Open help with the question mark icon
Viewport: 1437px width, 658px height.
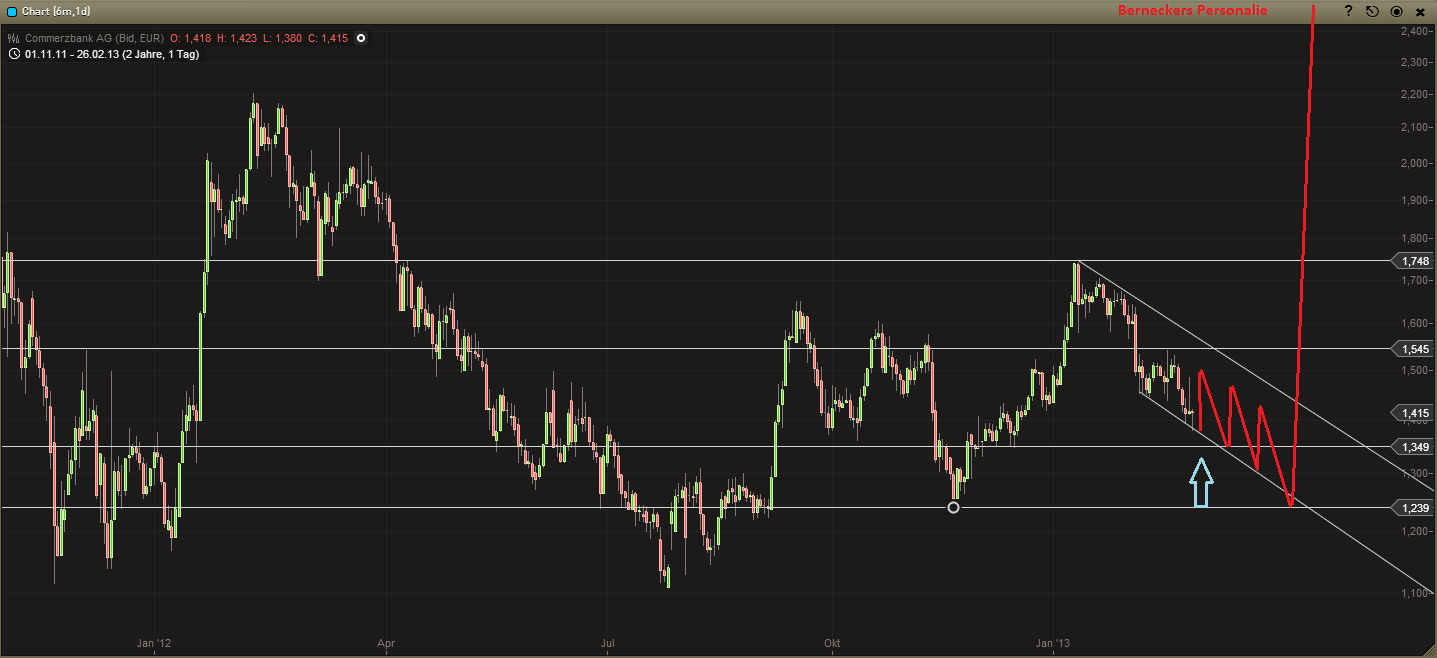point(1348,11)
